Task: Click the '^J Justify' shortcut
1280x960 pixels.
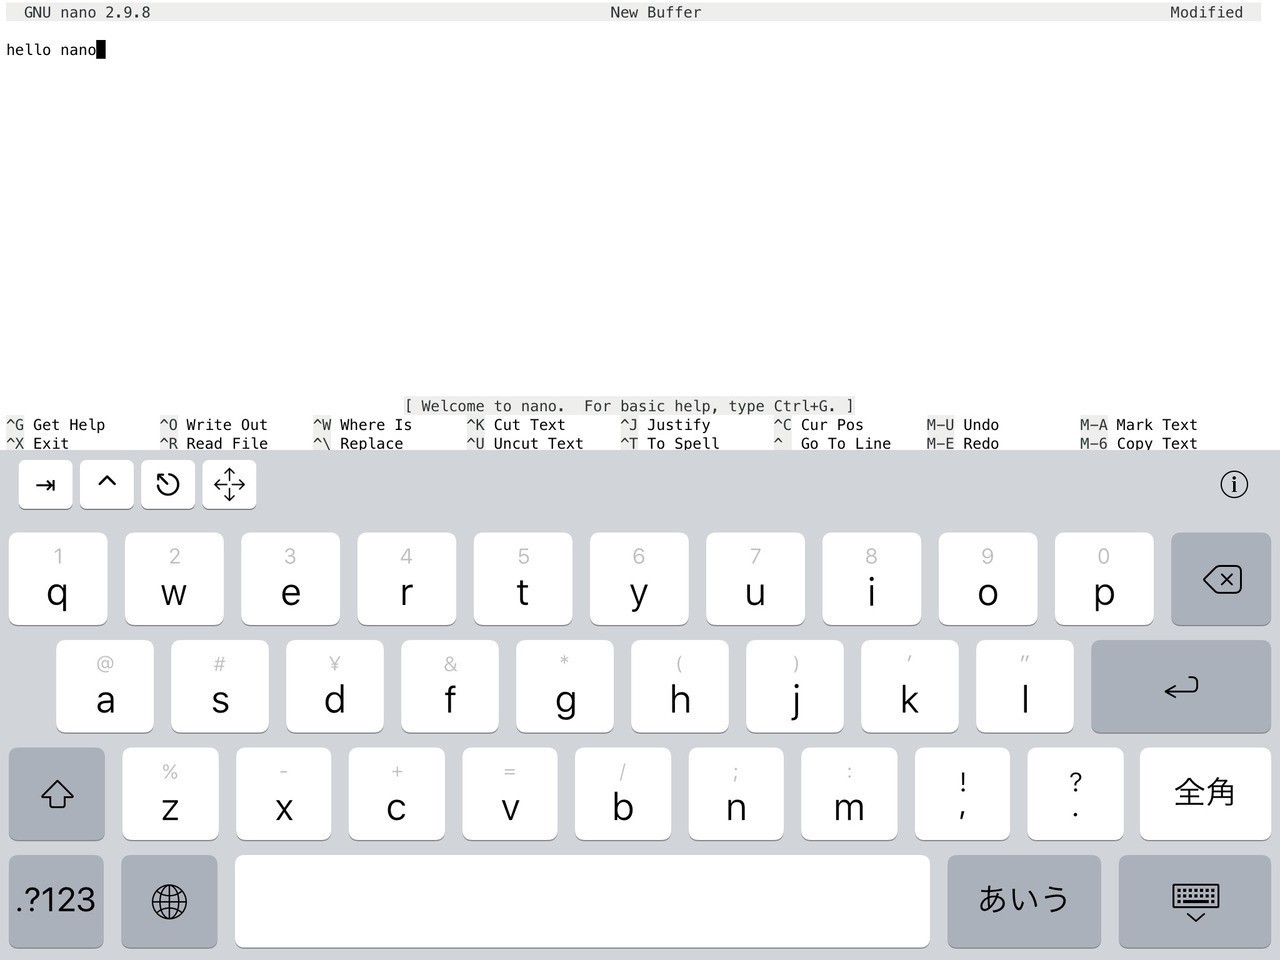Action: [666, 425]
